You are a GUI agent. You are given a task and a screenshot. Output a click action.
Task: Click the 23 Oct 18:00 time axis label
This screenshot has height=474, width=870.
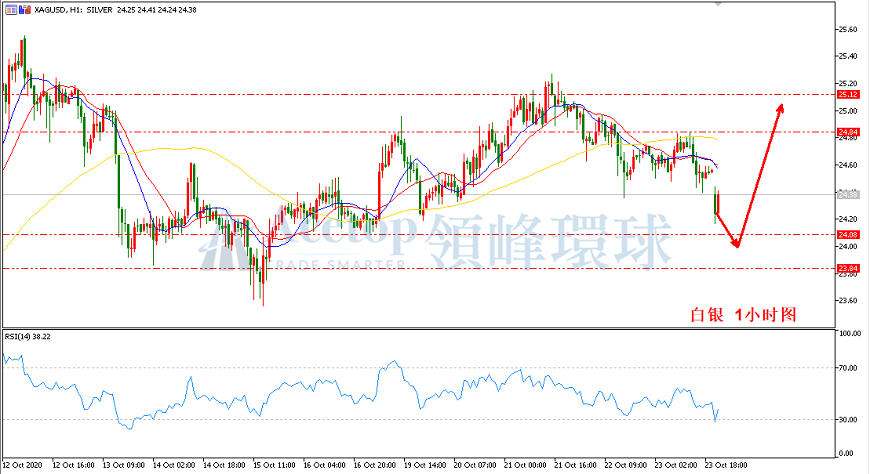click(x=726, y=465)
